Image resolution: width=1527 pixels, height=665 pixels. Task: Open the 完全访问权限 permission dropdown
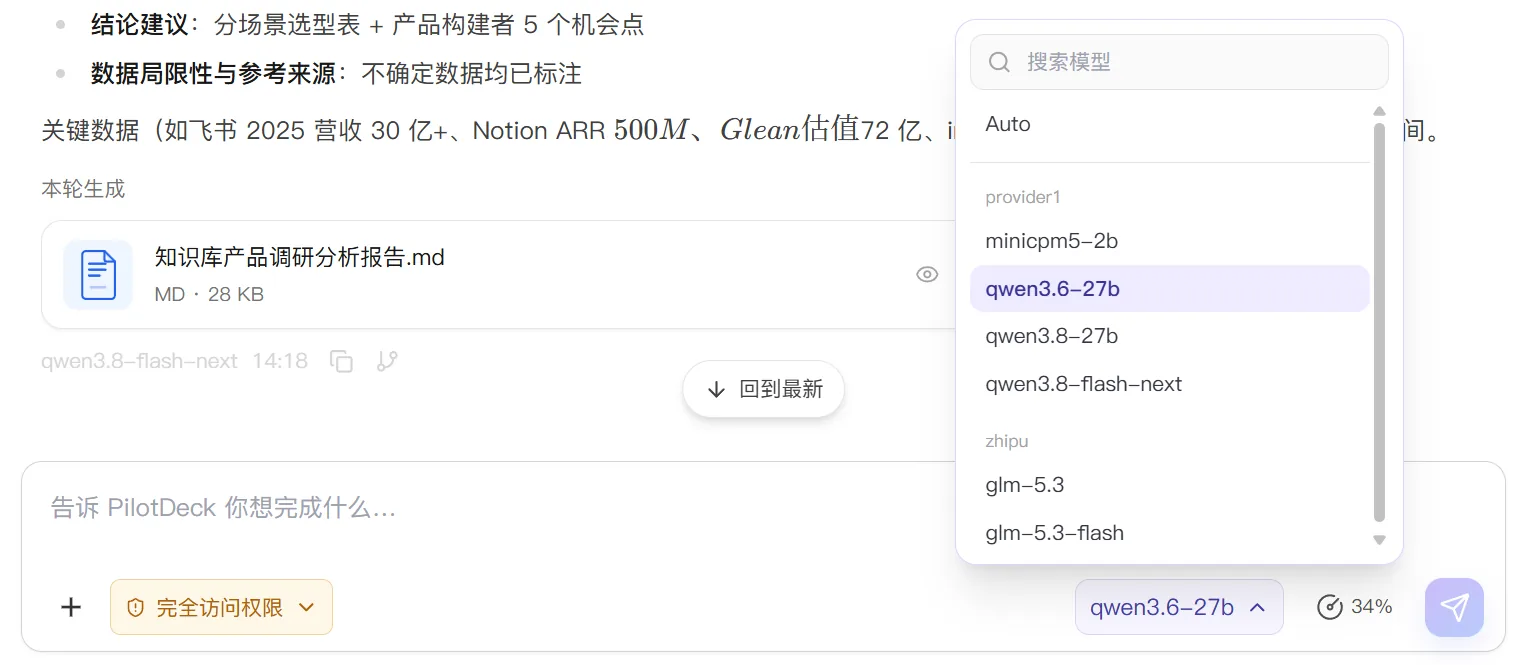click(221, 607)
